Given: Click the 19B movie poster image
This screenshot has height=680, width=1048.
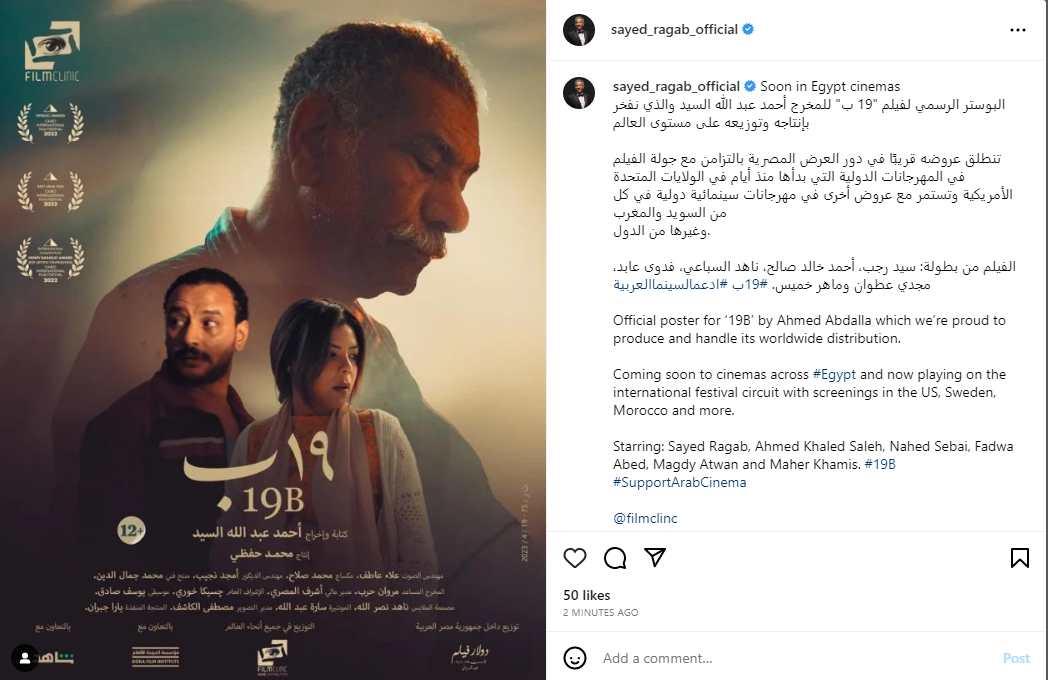Looking at the screenshot, I should coord(273,340).
